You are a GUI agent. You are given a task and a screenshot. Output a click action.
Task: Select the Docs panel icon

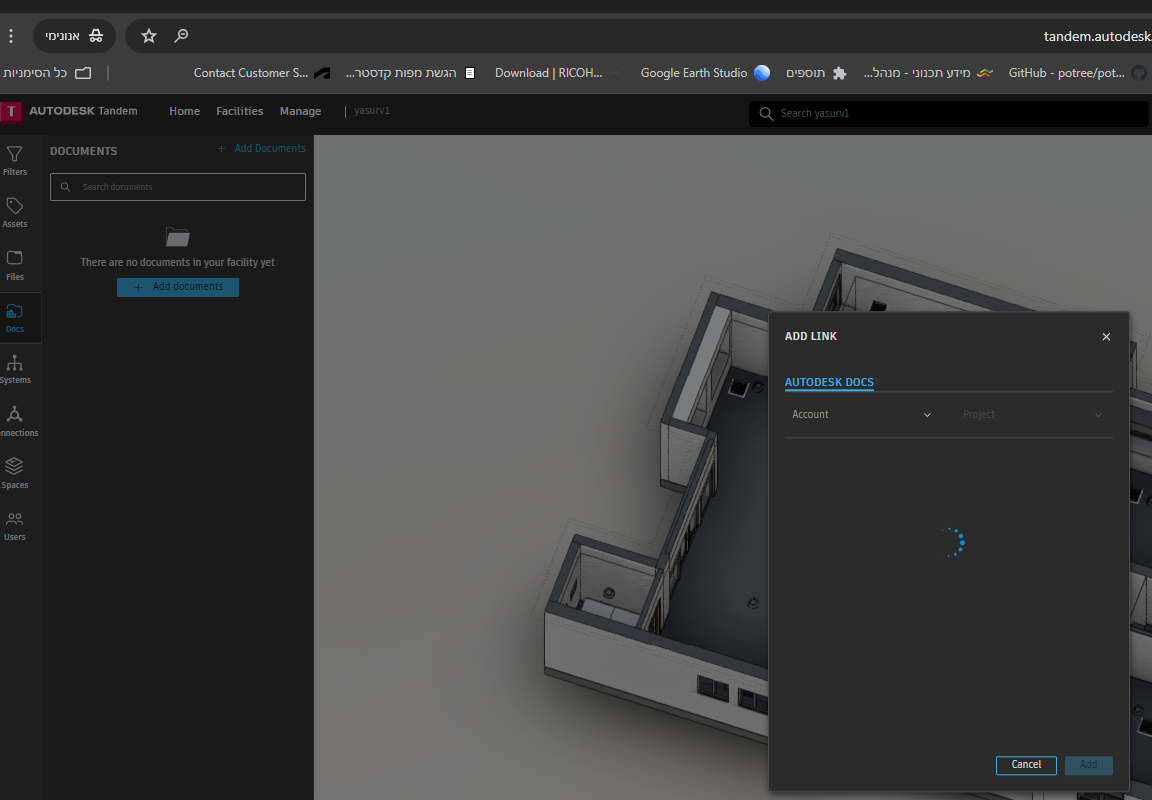pyautogui.click(x=15, y=317)
